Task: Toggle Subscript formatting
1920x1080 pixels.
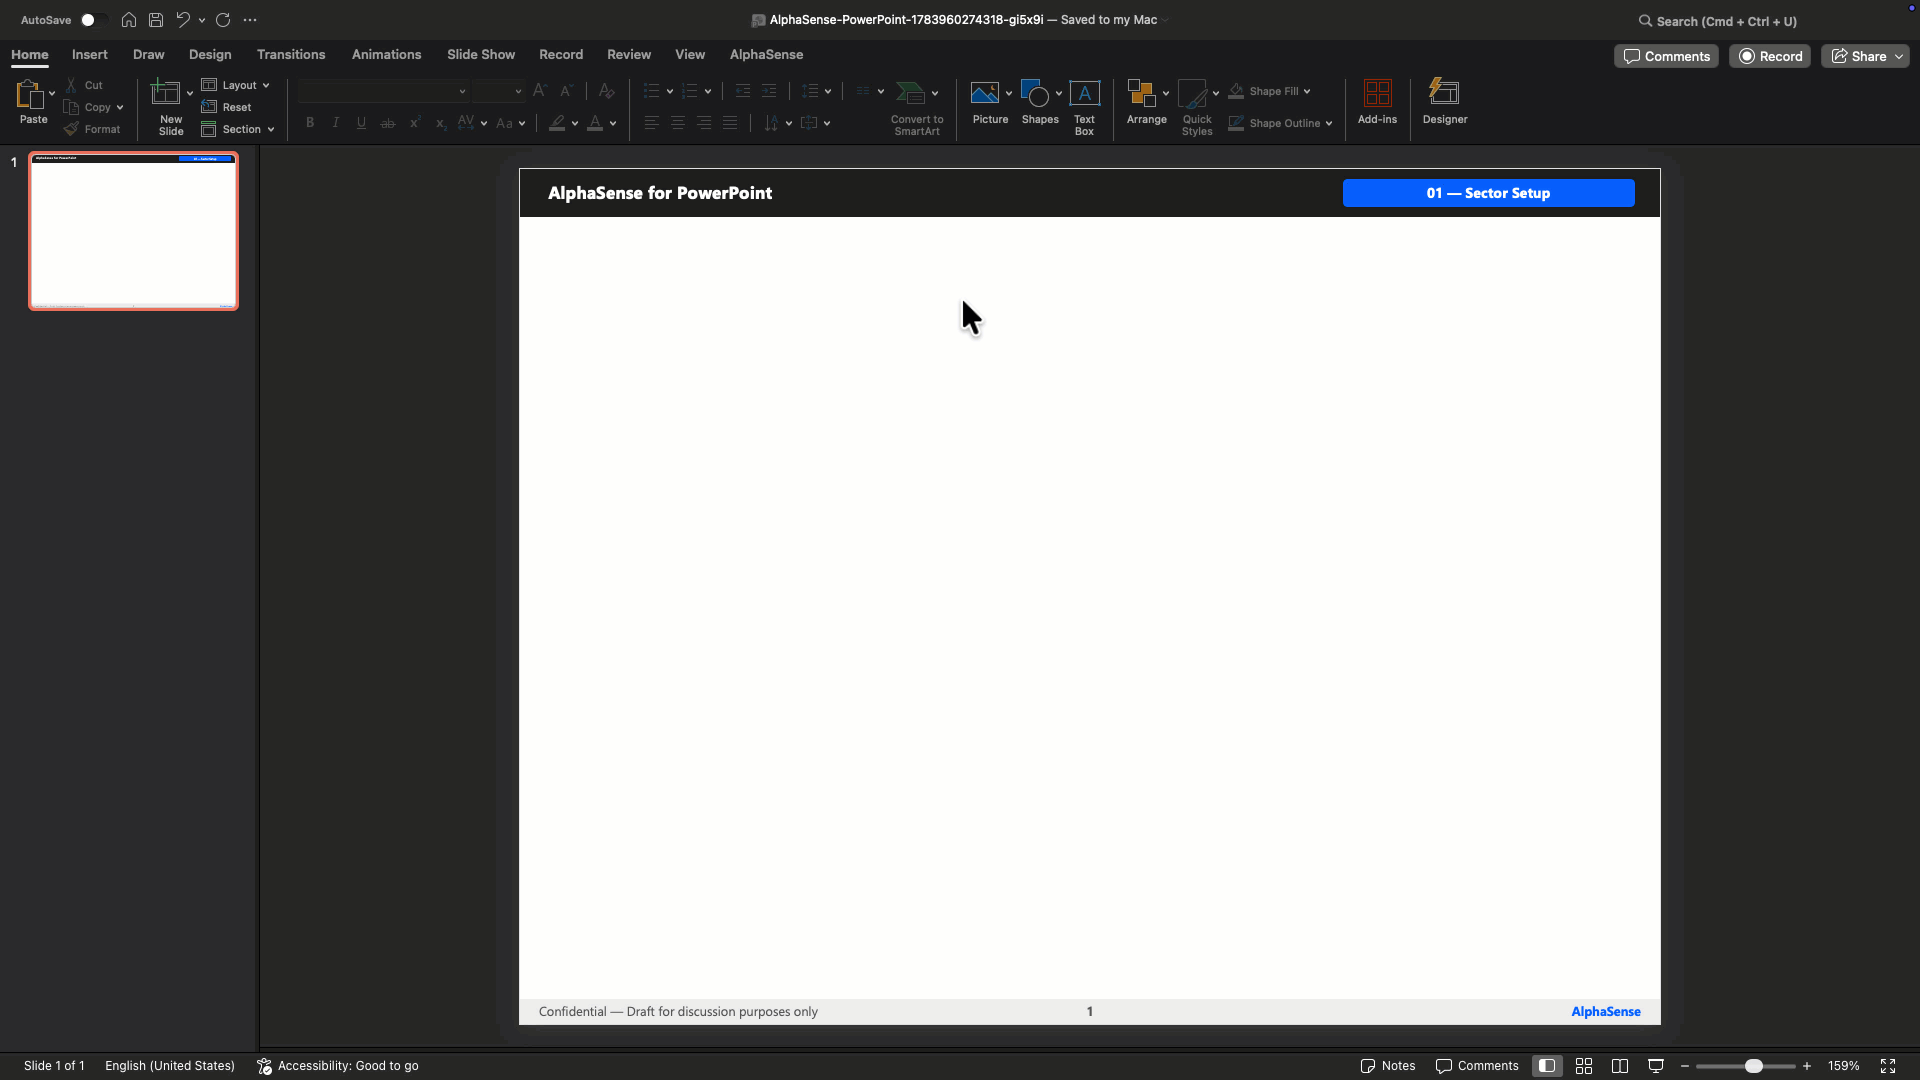Action: [x=440, y=123]
